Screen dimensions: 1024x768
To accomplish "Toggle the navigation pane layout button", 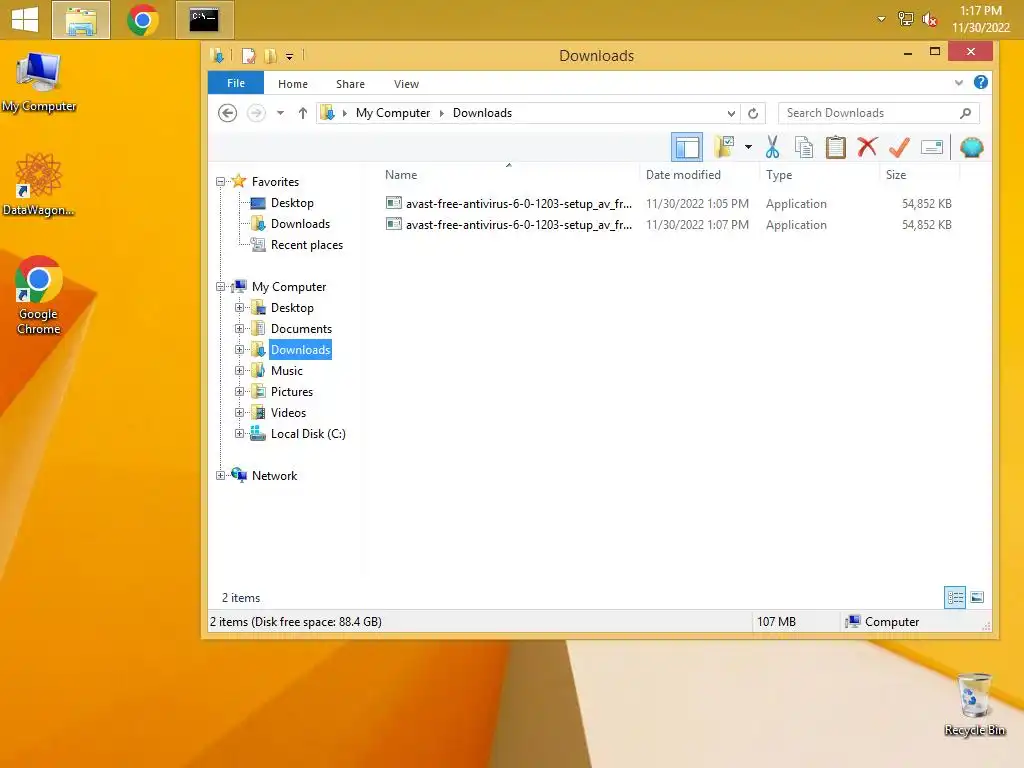I will pos(686,147).
